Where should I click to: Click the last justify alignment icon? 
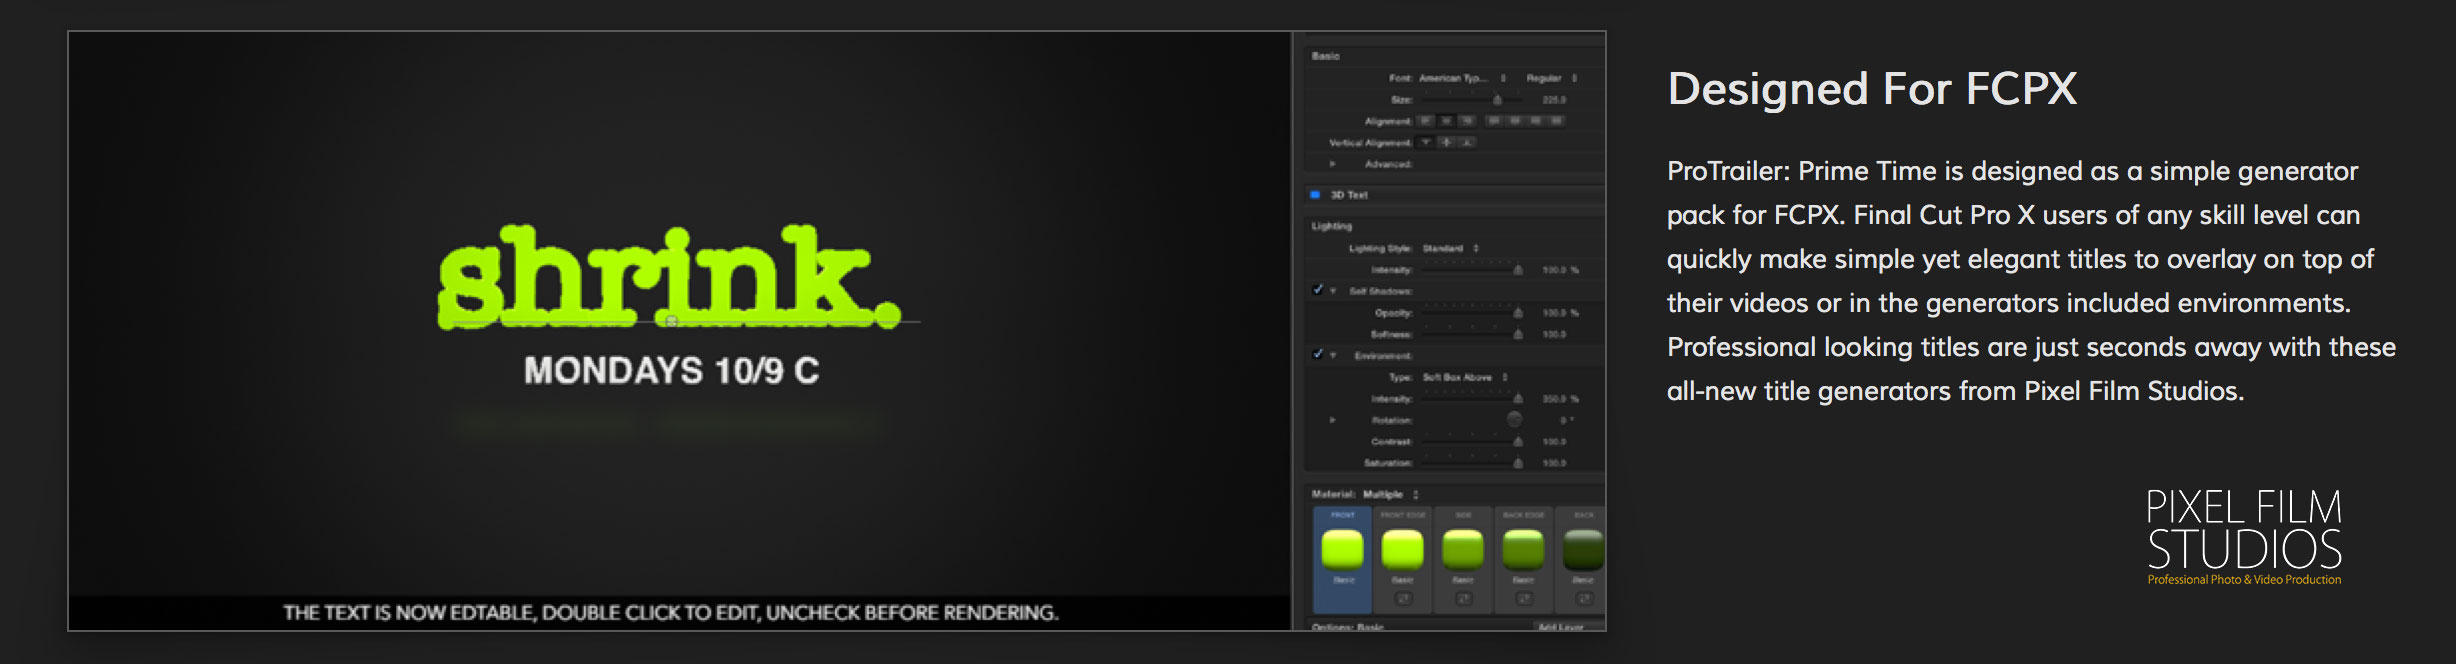[x=1556, y=121]
